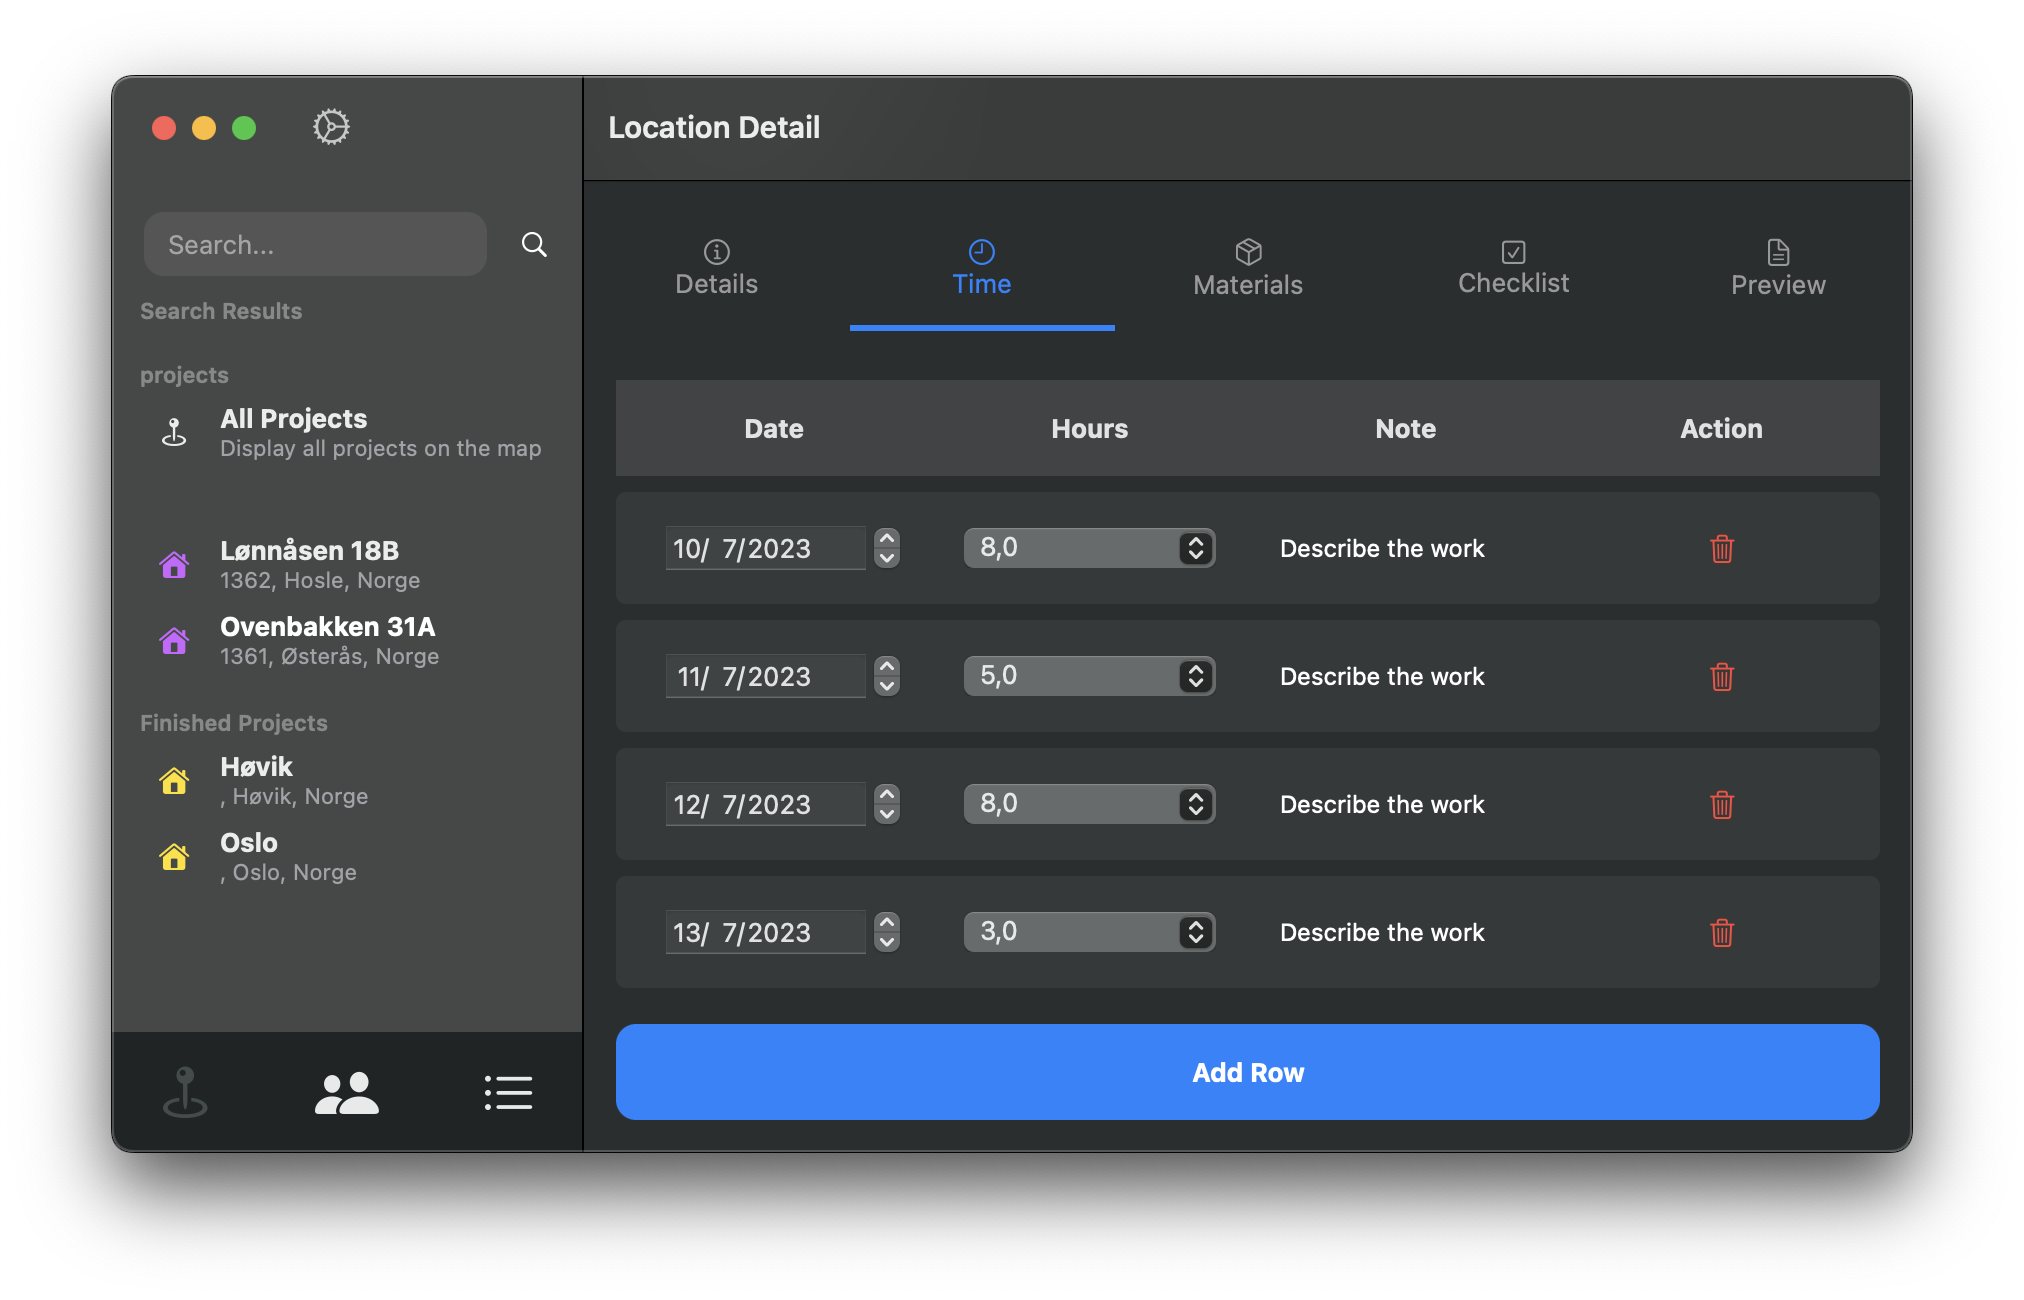The width and height of the screenshot is (2024, 1300).
Task: Click '1362, Hosle, Norge' address text
Action: coord(320,580)
